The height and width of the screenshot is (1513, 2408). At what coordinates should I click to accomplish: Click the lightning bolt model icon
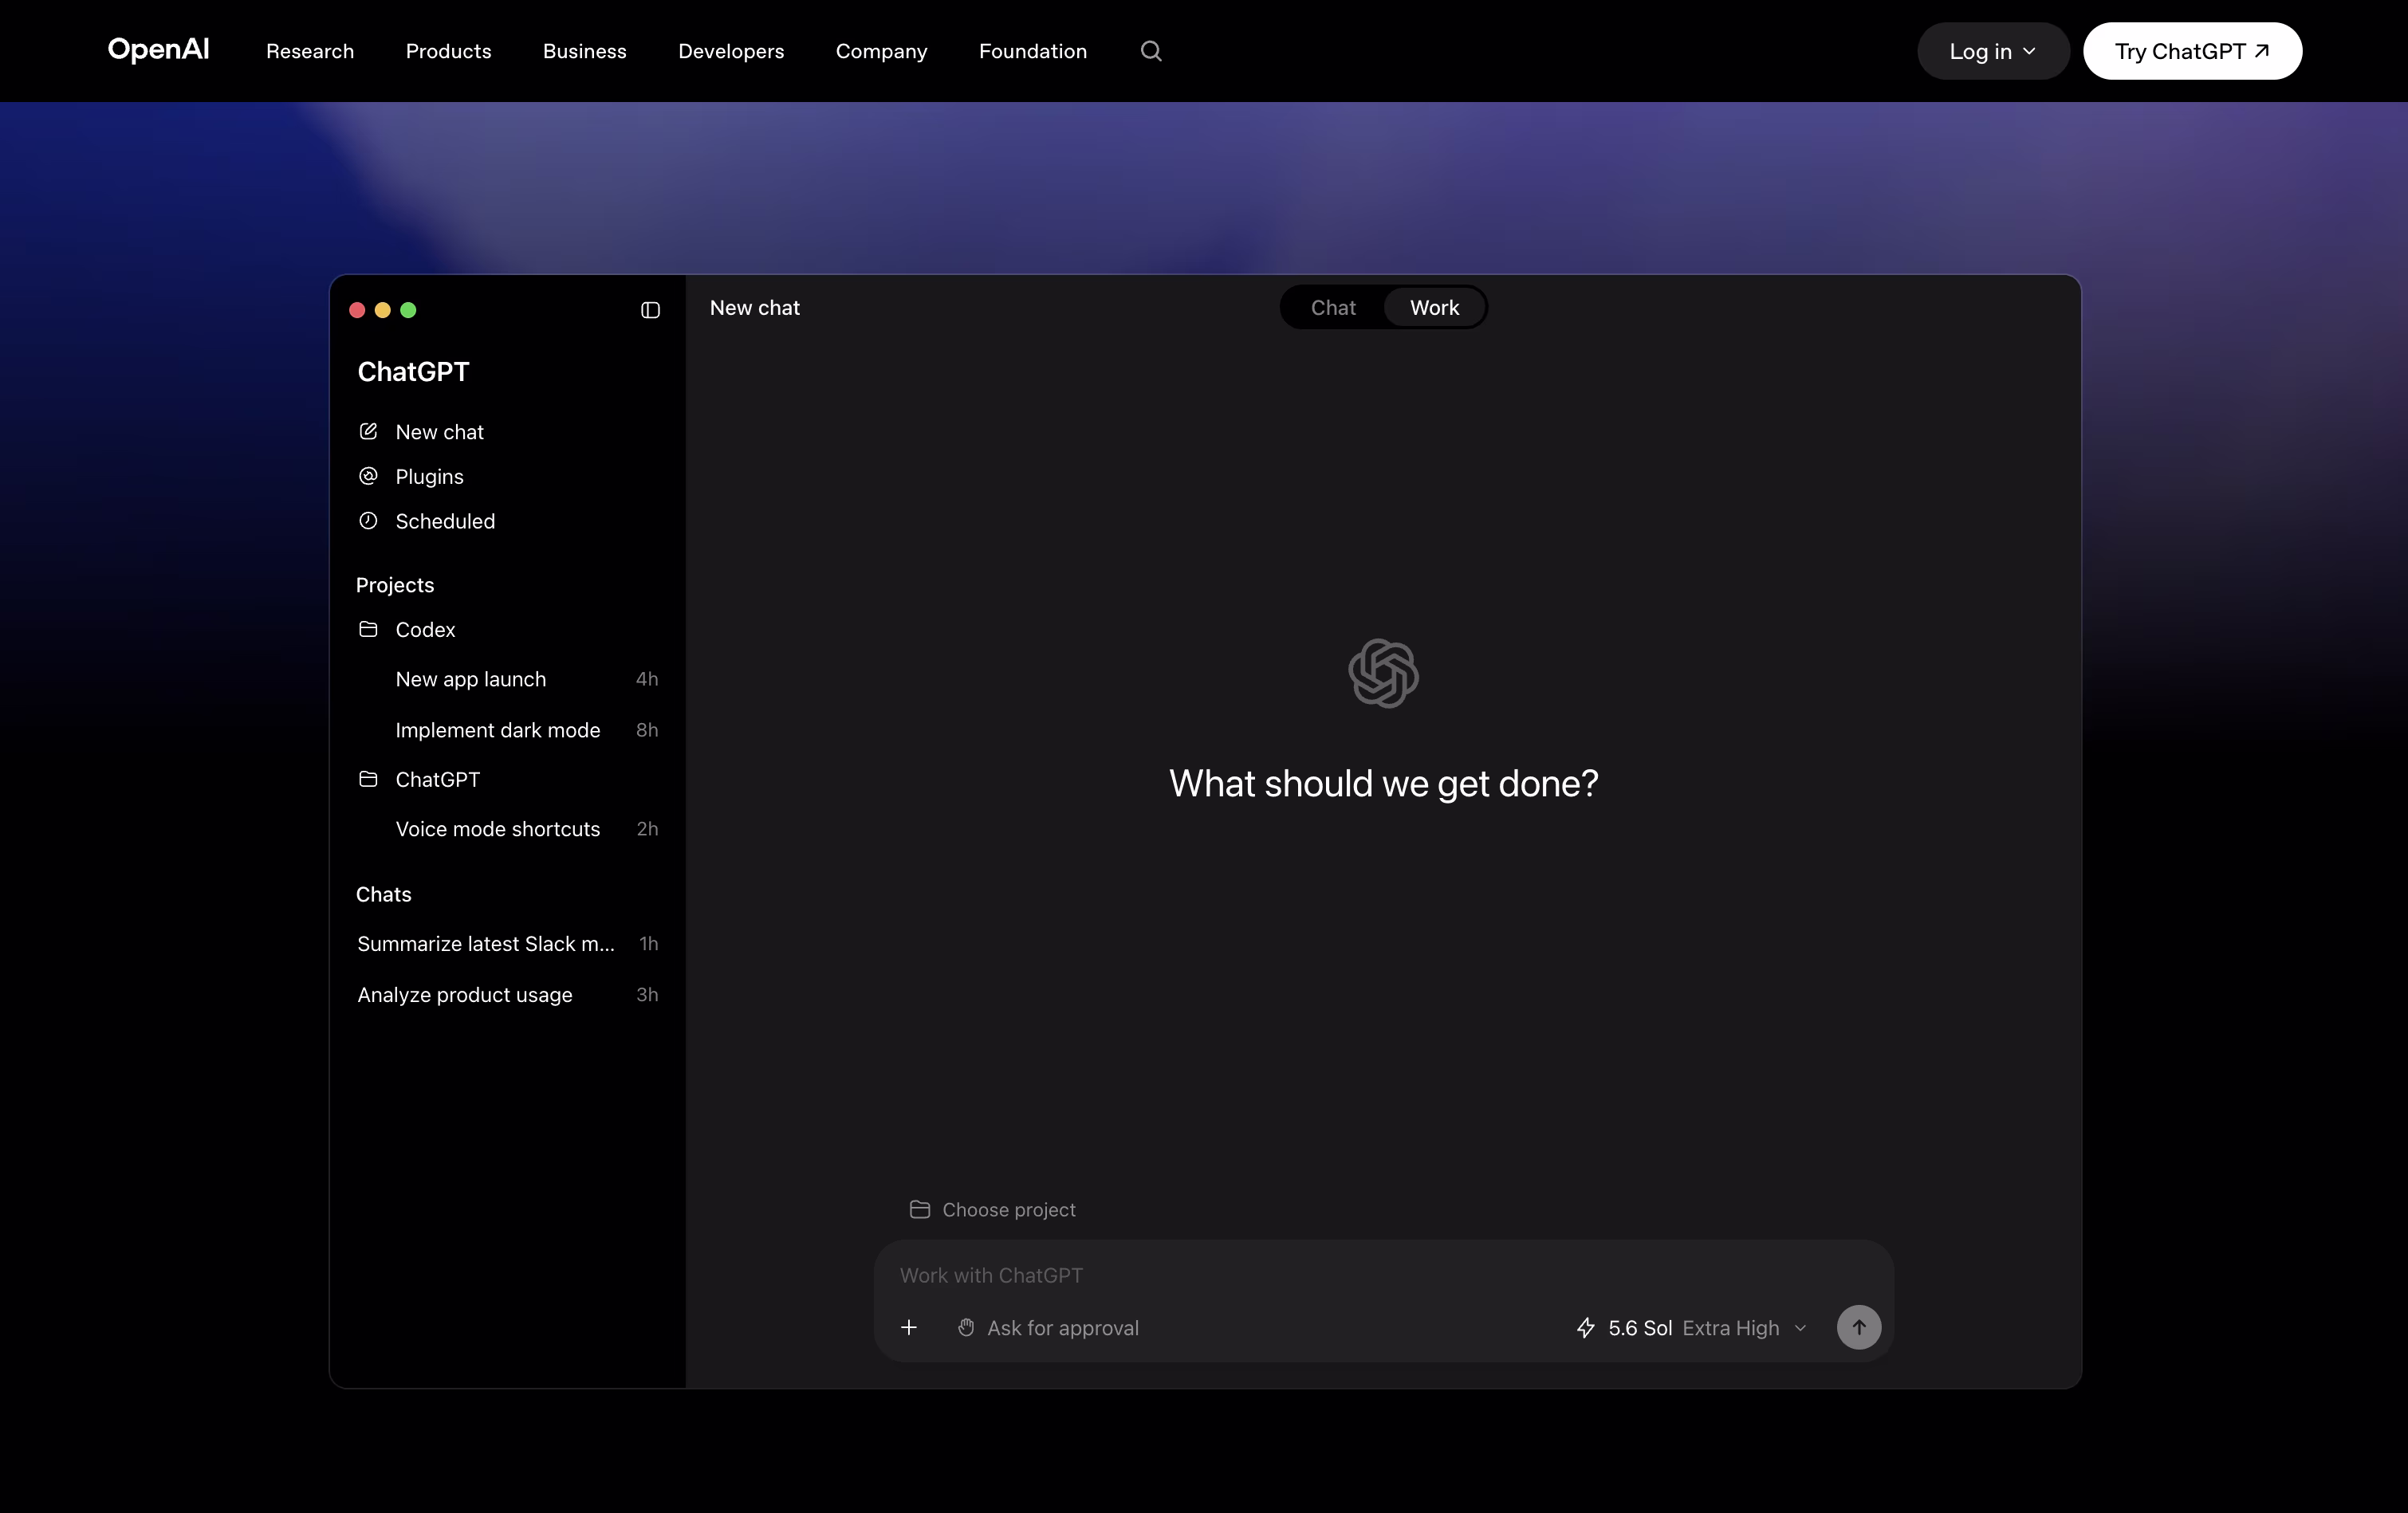(x=1586, y=1327)
